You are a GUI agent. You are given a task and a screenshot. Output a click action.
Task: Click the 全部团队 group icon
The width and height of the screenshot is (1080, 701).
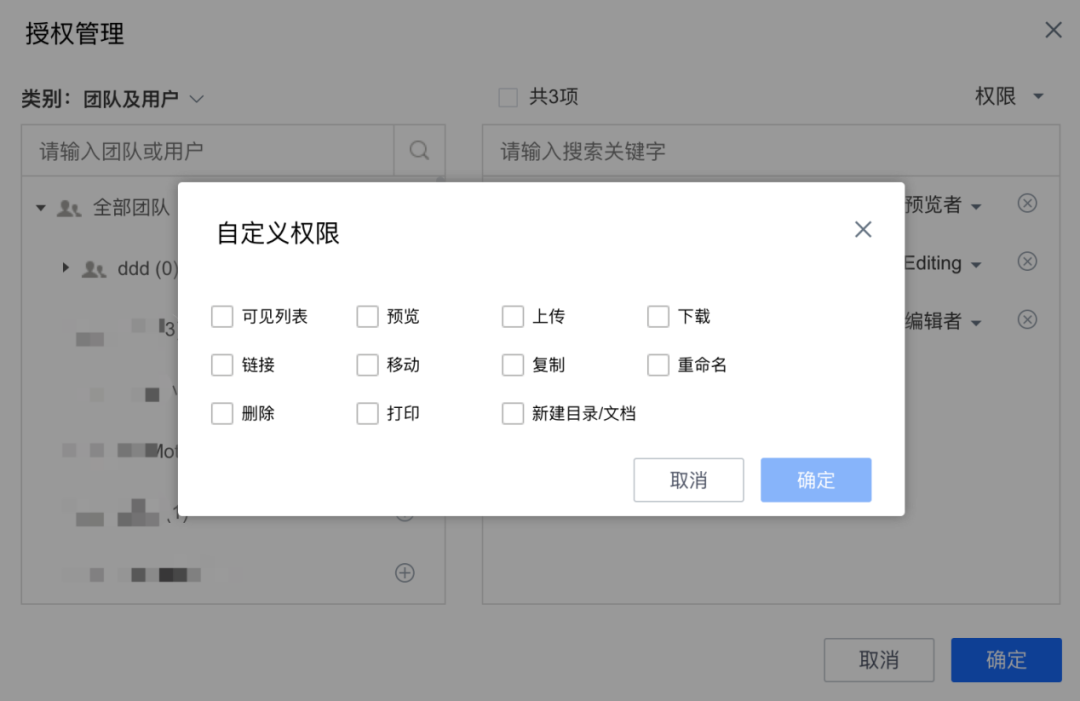point(69,207)
